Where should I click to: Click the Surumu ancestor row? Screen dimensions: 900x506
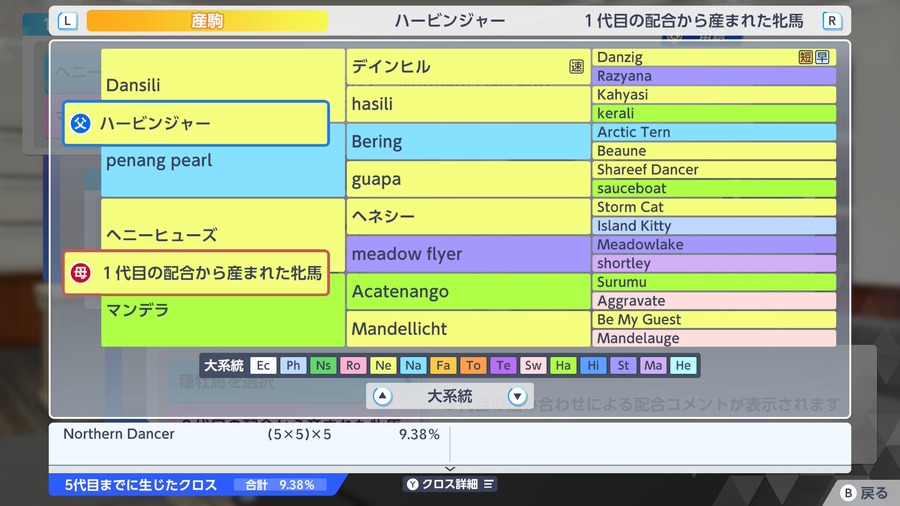[714, 282]
